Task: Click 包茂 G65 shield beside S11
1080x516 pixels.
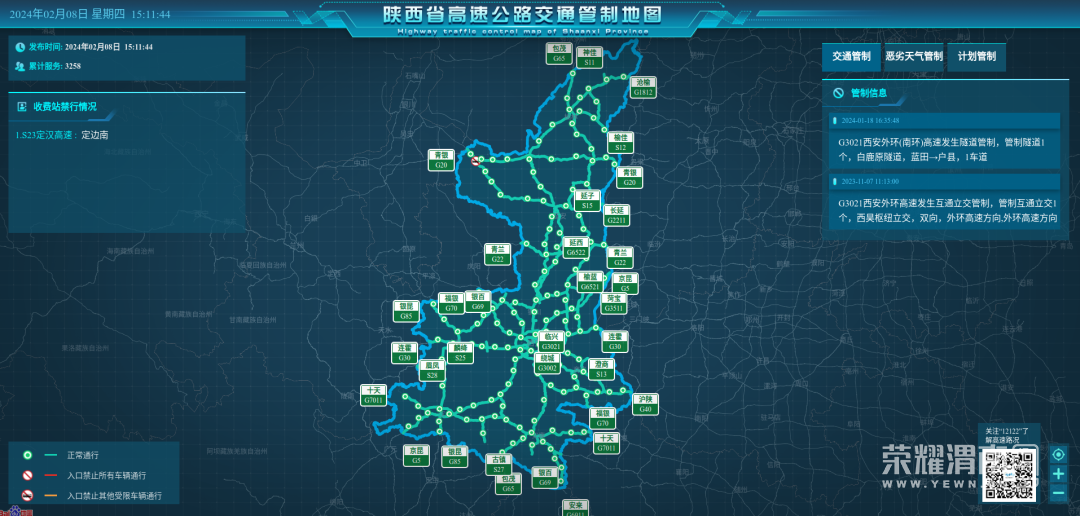Action: tap(559, 54)
